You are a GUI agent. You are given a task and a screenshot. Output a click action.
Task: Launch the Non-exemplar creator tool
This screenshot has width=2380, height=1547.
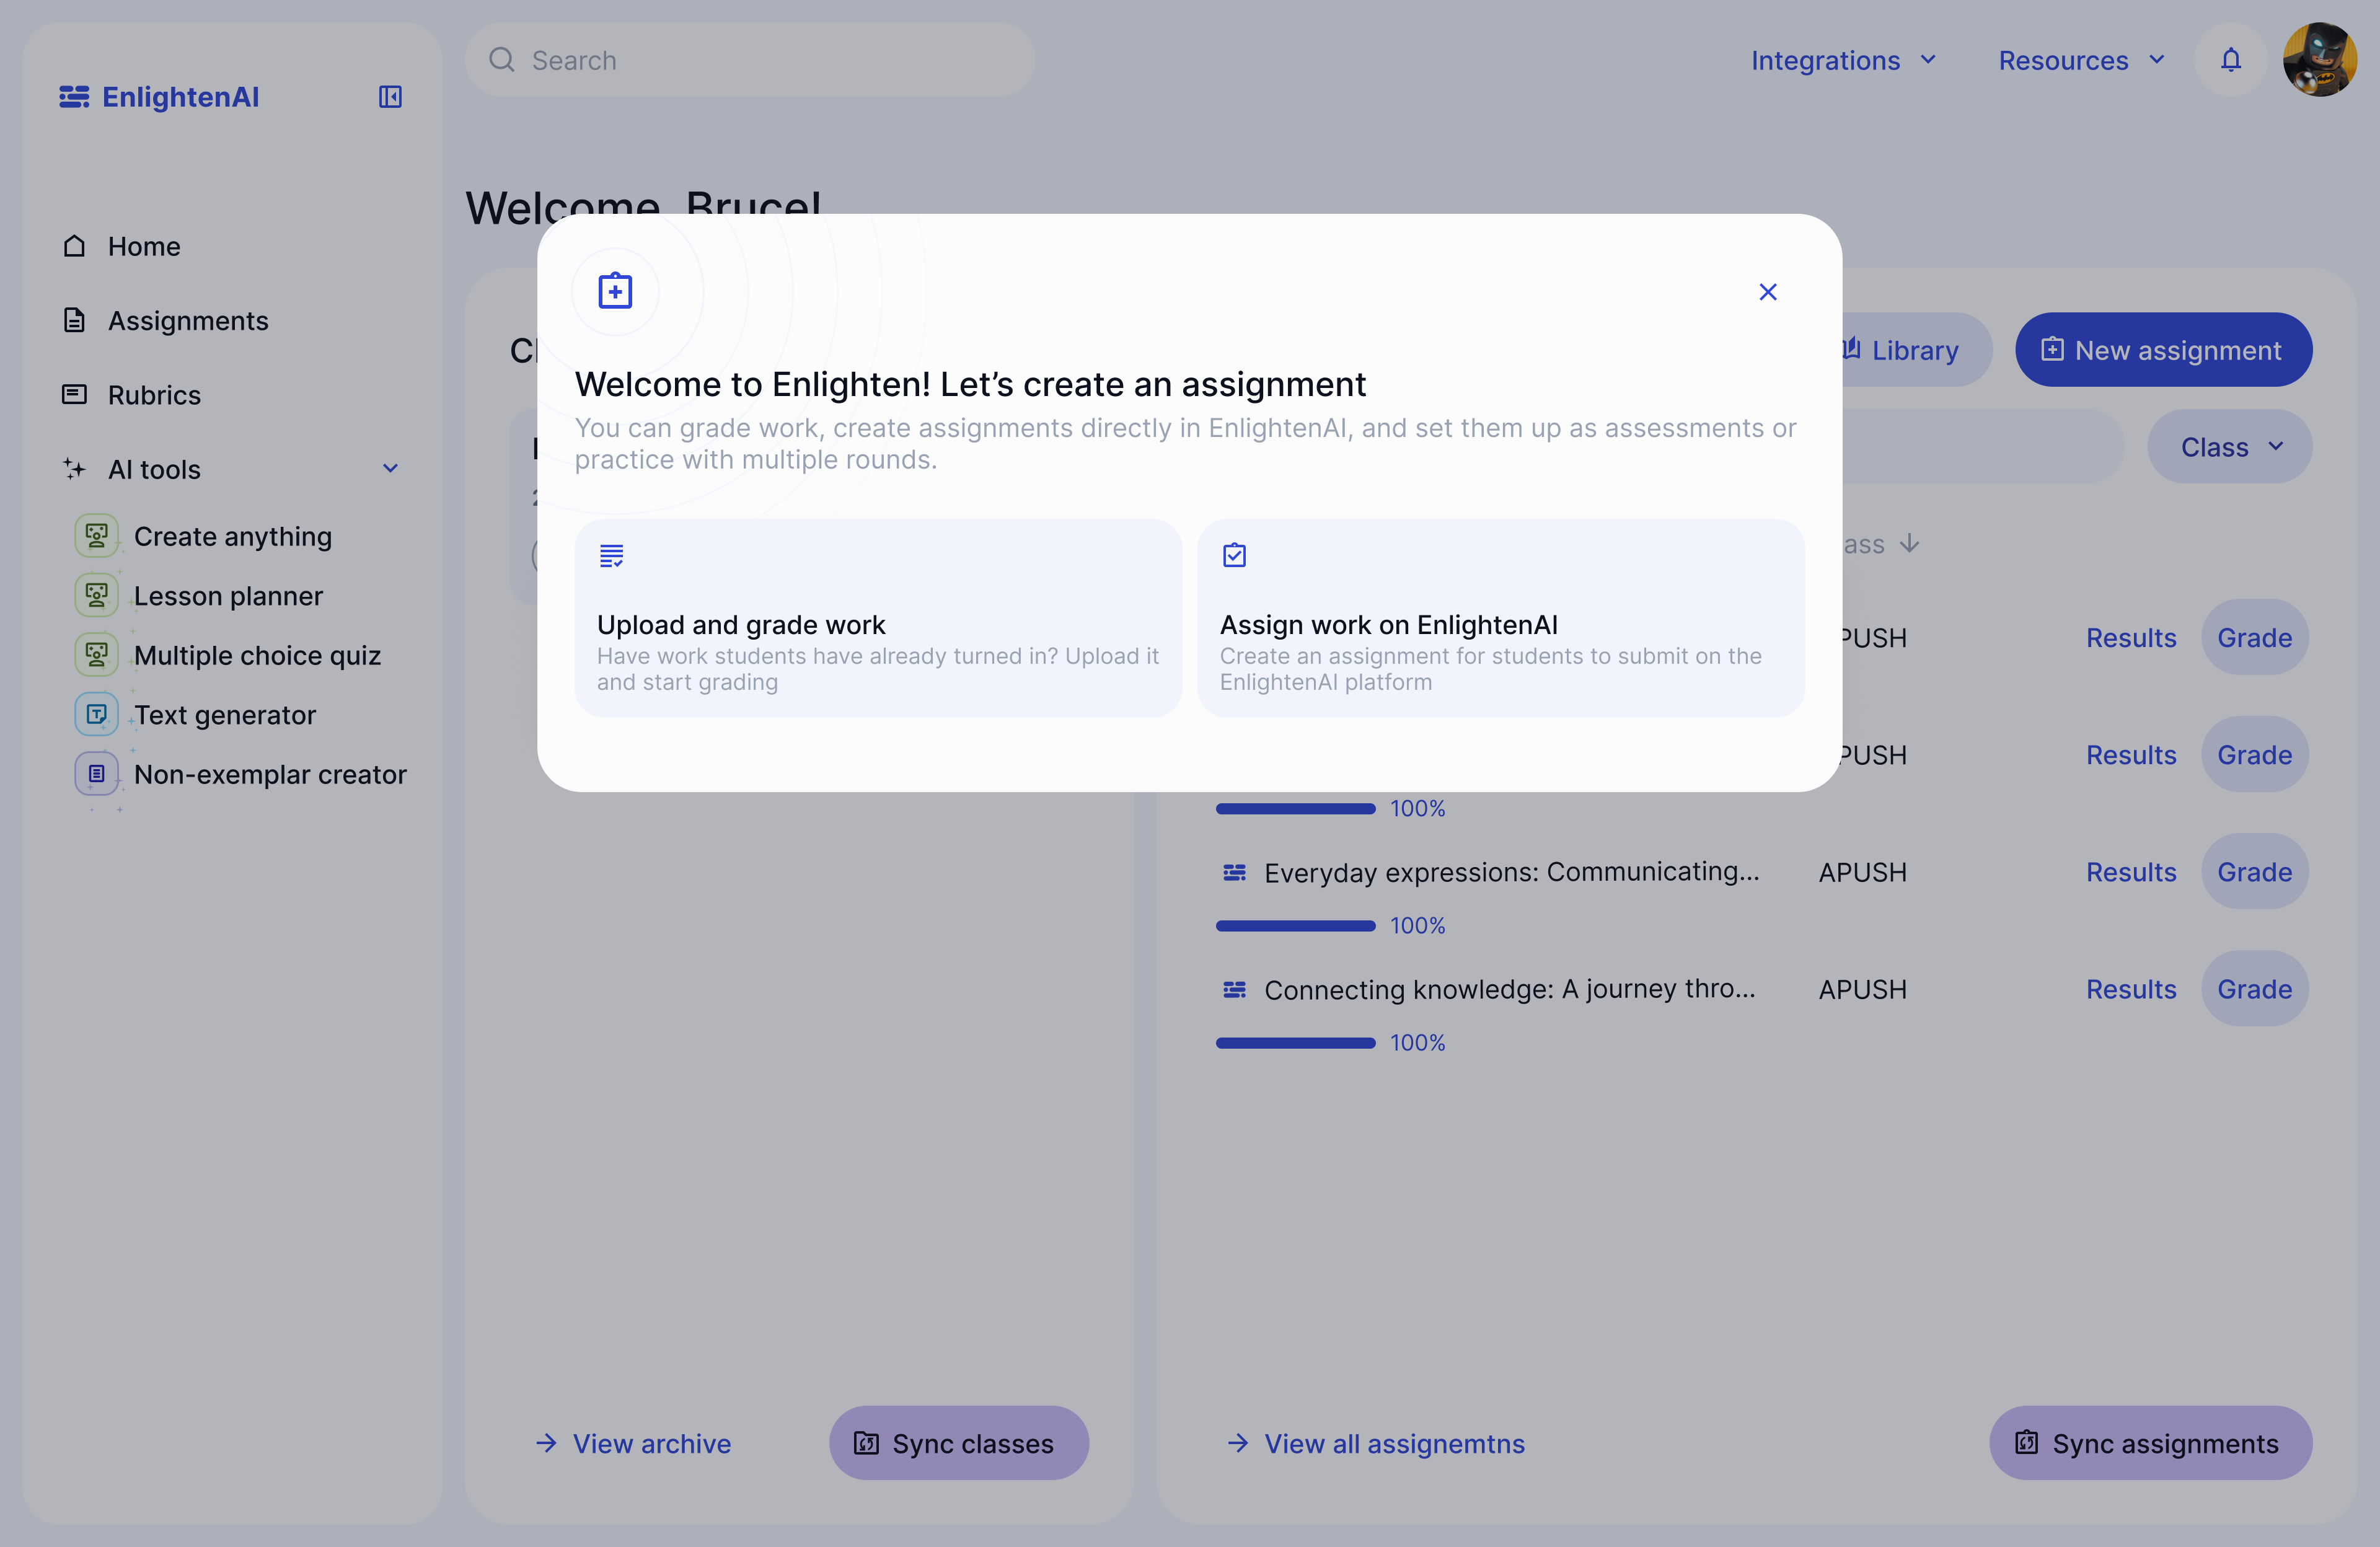[x=270, y=773]
